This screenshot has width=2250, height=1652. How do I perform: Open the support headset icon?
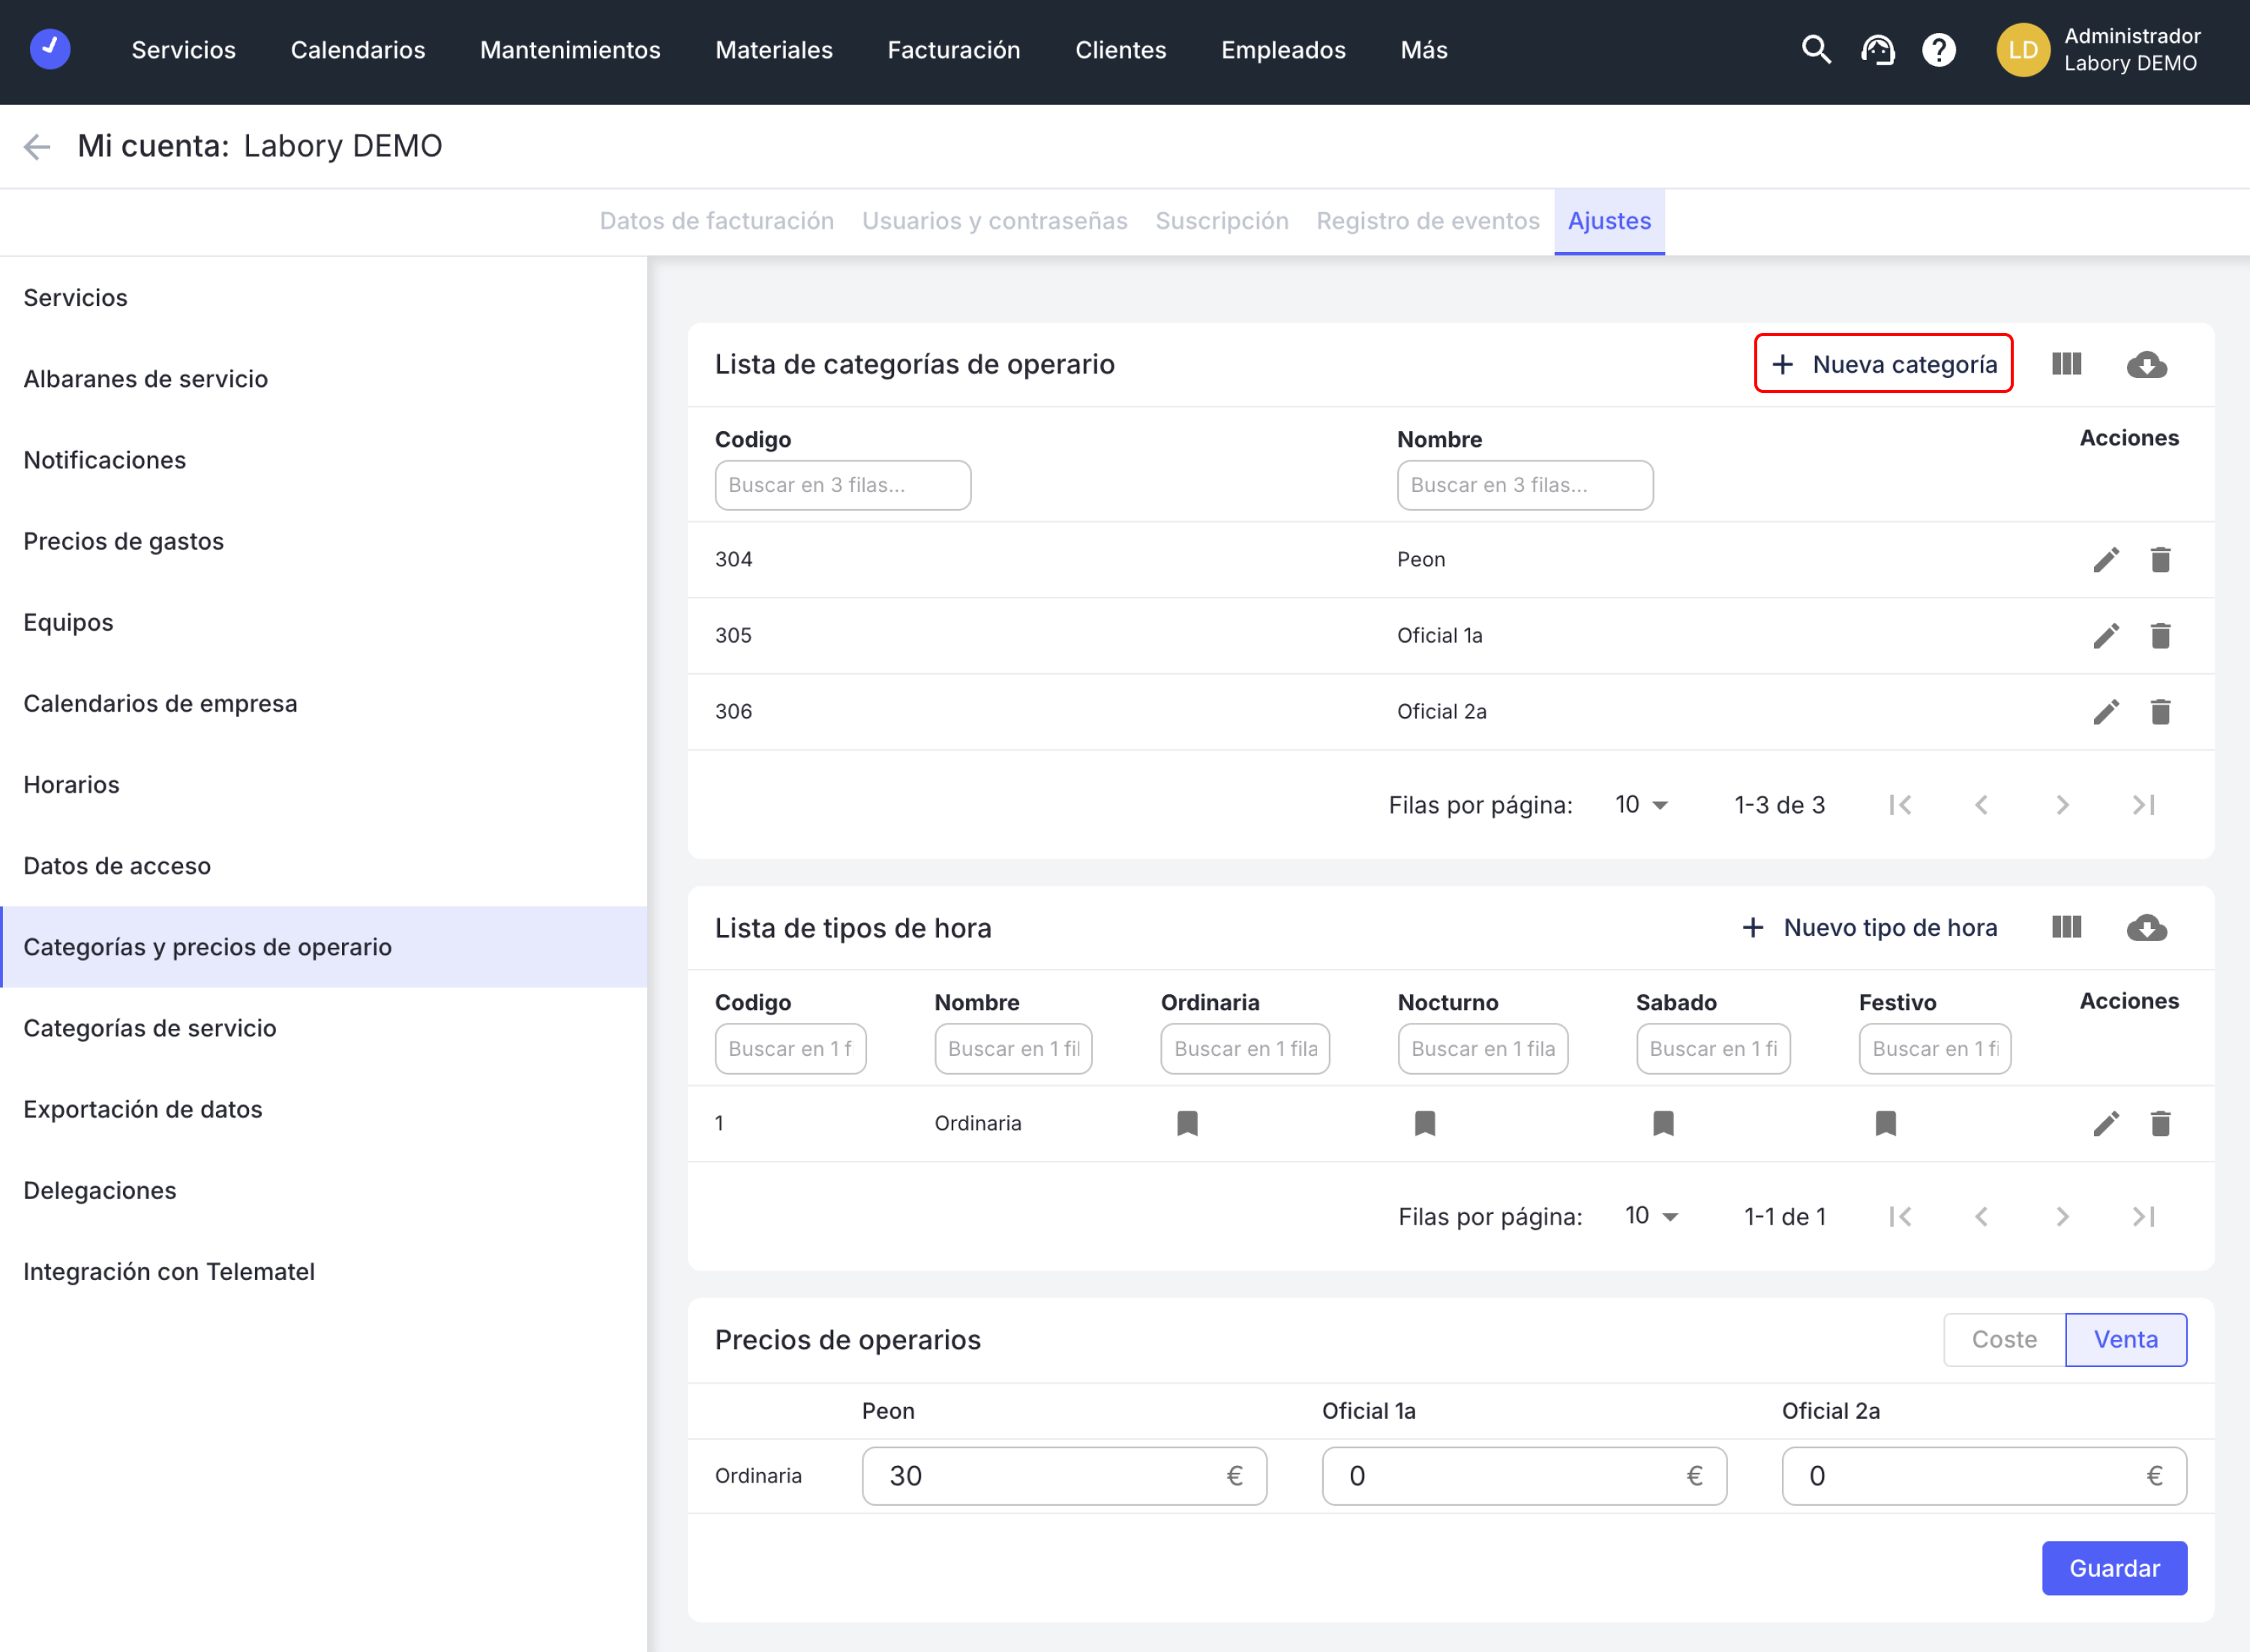1877,50
